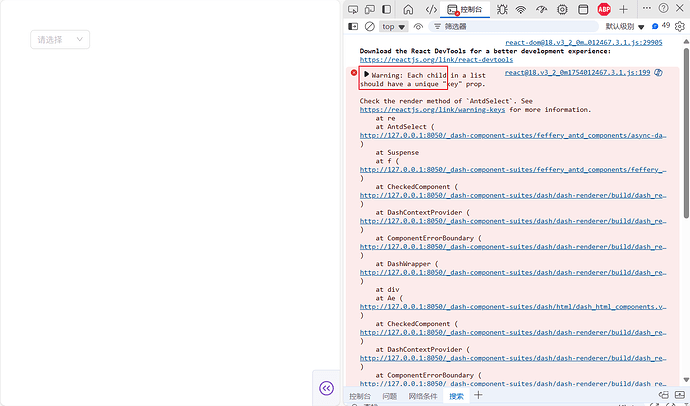Open the 默认级别 log level dropdown
Image resolution: width=690 pixels, height=406 pixels.
tap(625, 26)
